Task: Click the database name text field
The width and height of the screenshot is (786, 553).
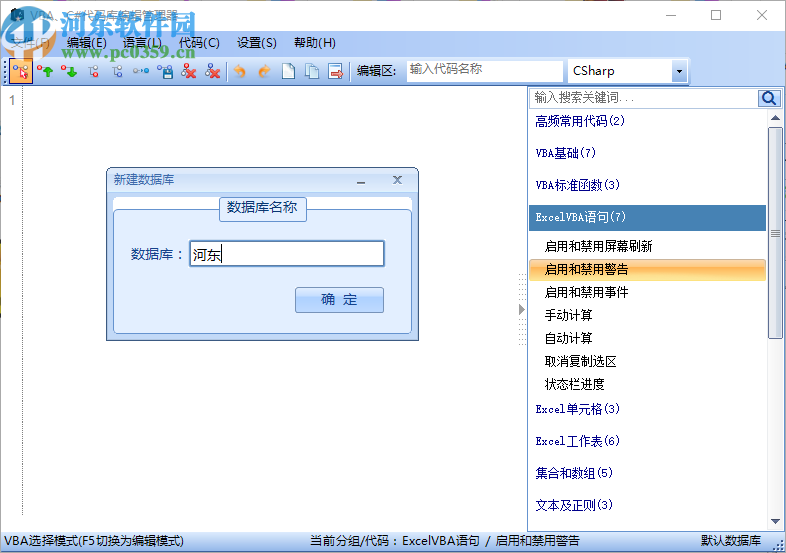Action: tap(287, 254)
